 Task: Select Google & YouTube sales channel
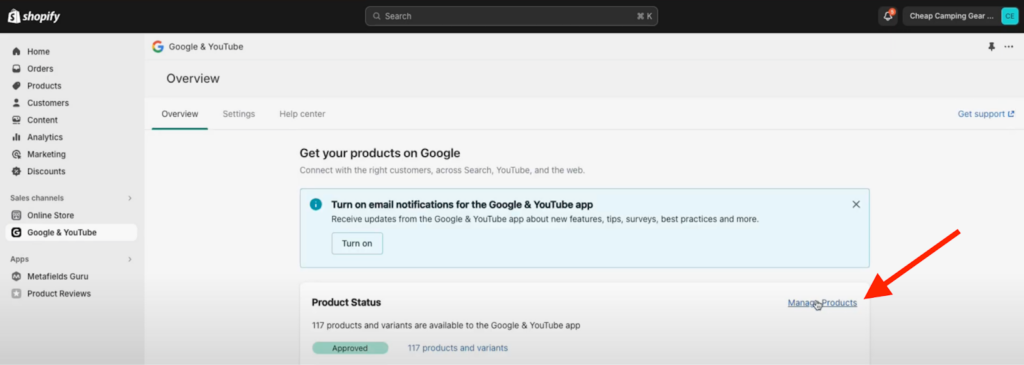click(71, 232)
